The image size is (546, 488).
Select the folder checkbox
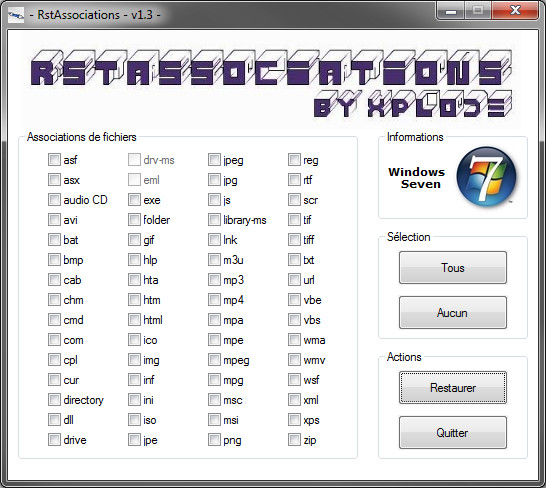[134, 220]
